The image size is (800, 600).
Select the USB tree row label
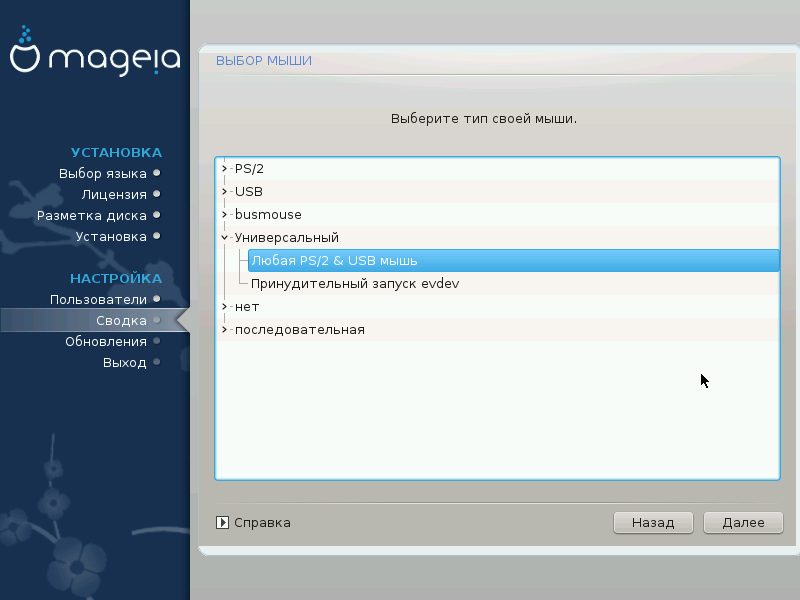248,191
